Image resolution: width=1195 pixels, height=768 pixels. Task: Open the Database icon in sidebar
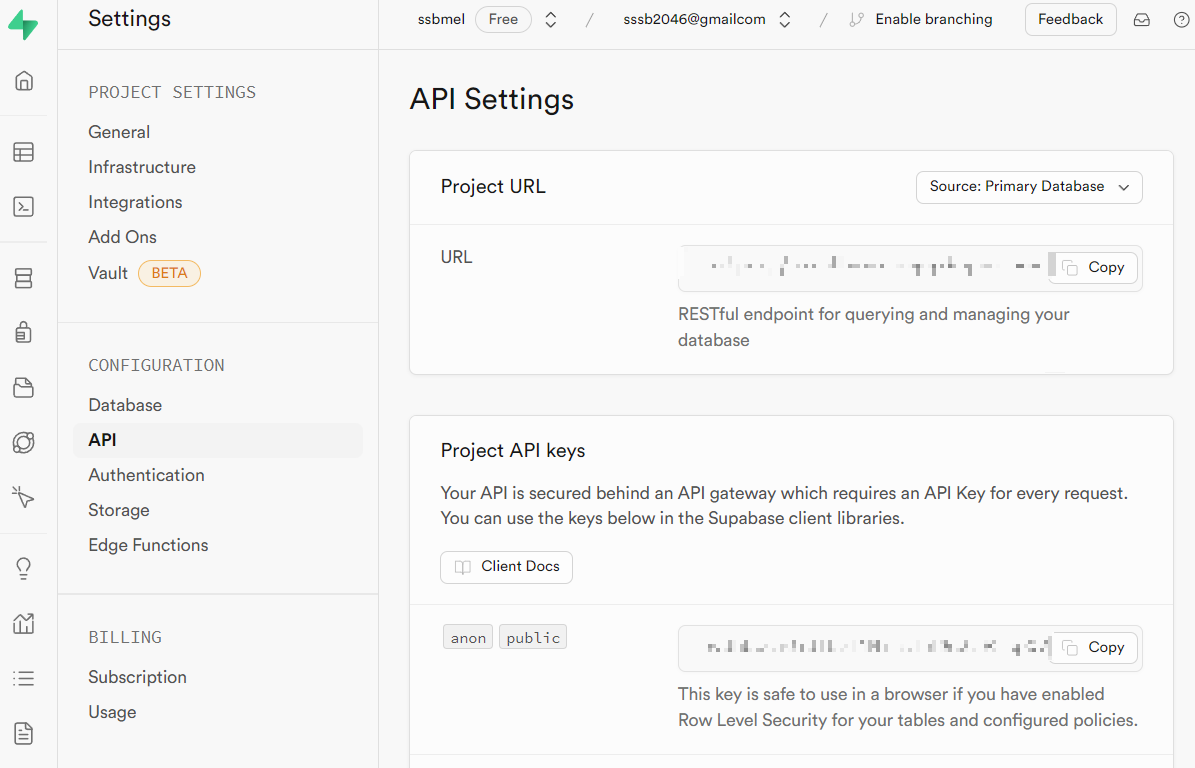[x=24, y=278]
